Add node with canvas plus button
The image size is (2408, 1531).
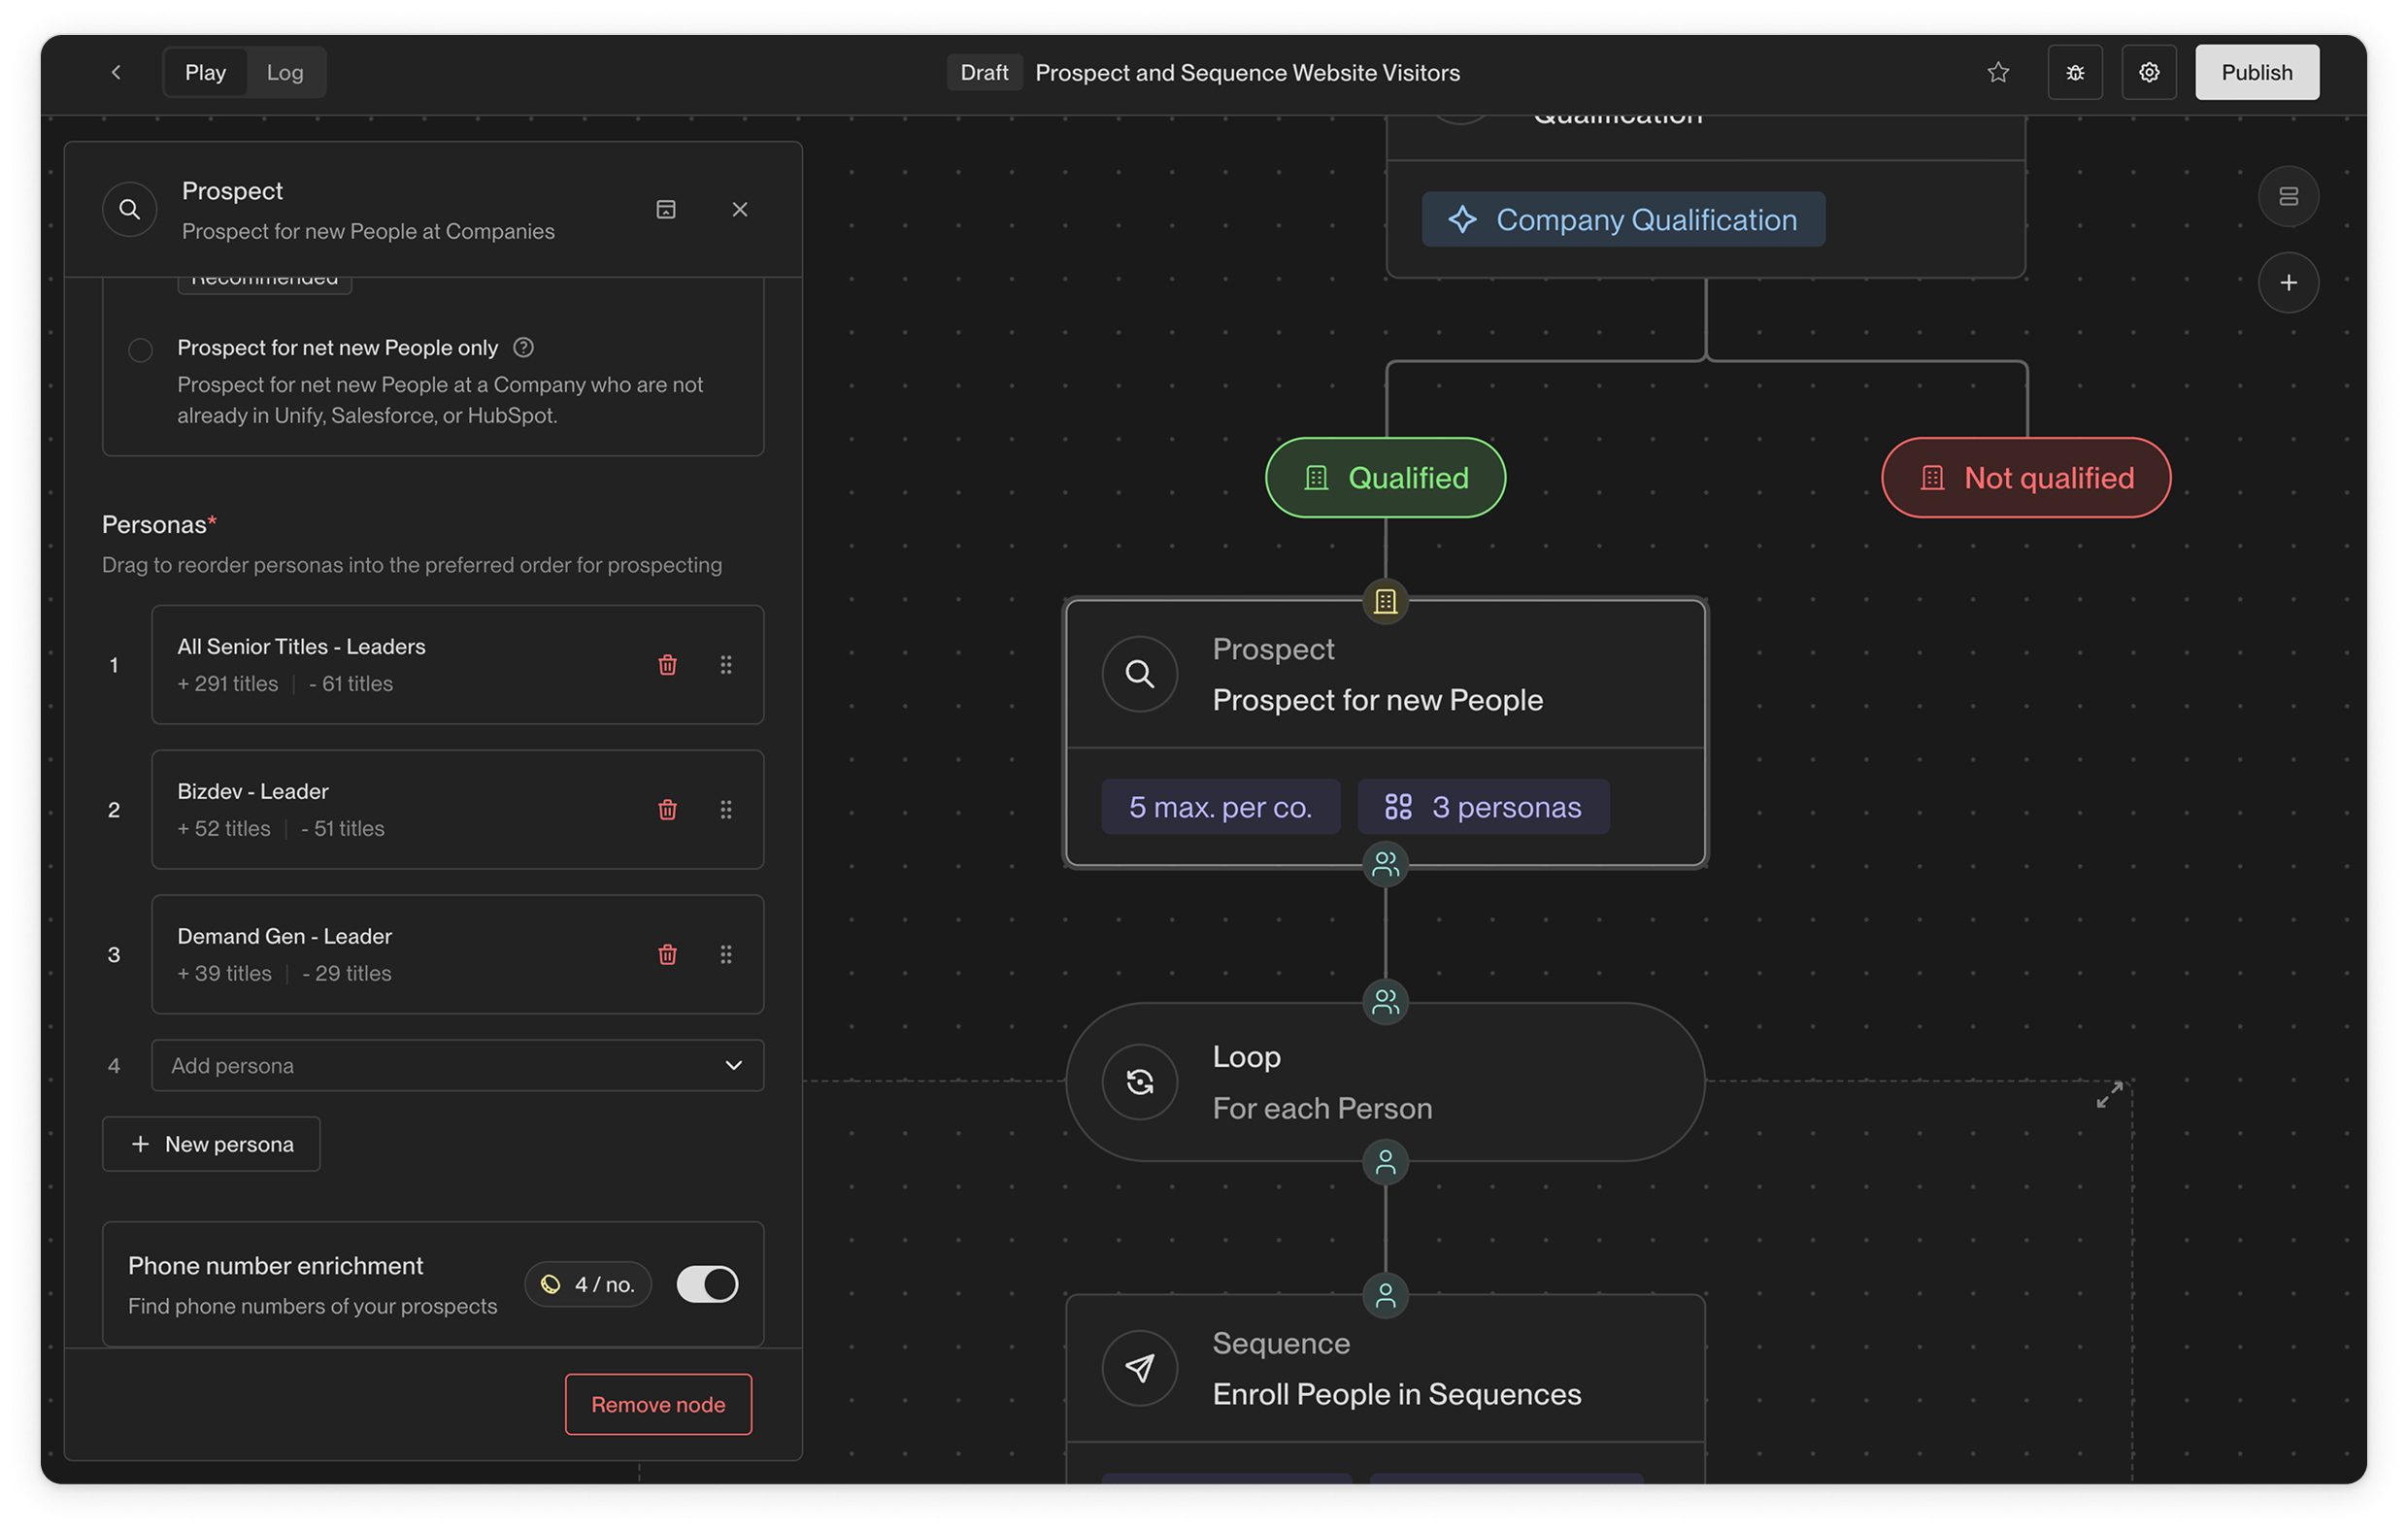tap(2288, 283)
